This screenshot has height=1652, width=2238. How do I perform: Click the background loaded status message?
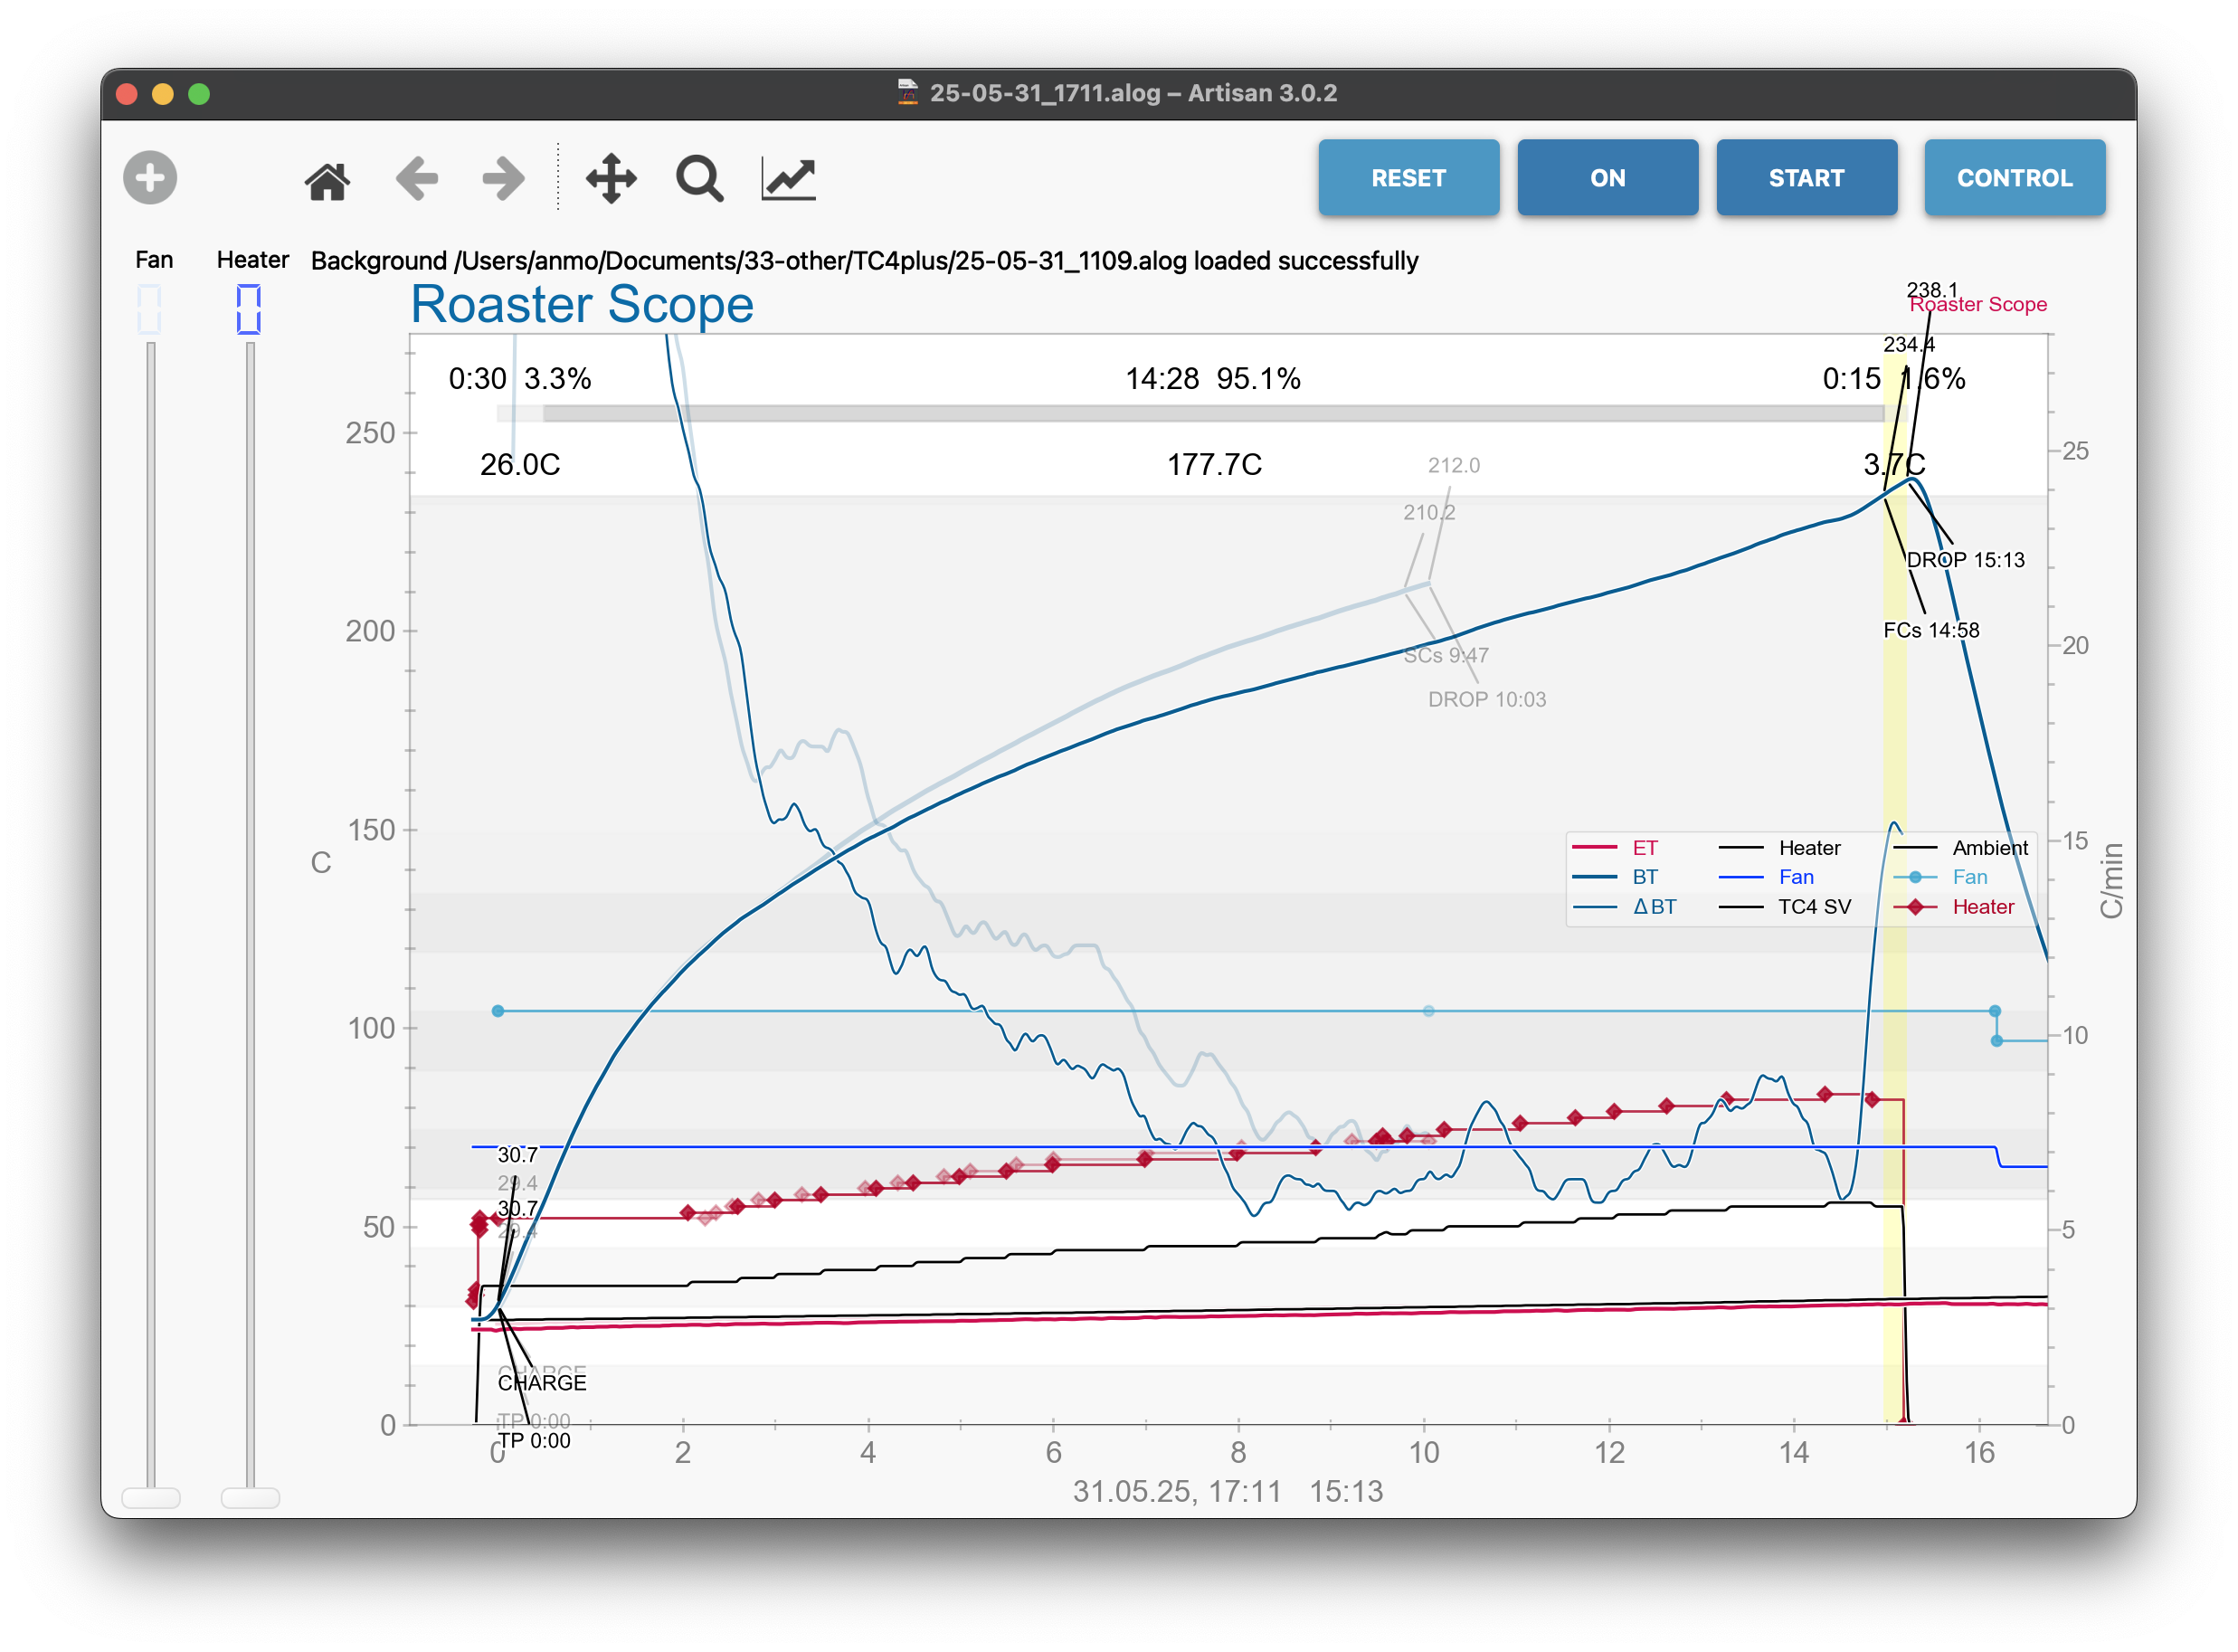[x=864, y=261]
